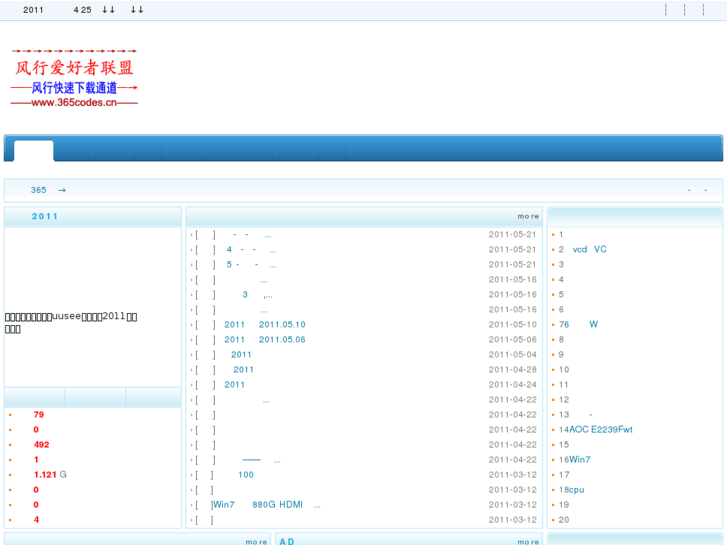
Task: Click the statistic value 492
Action: click(x=41, y=445)
